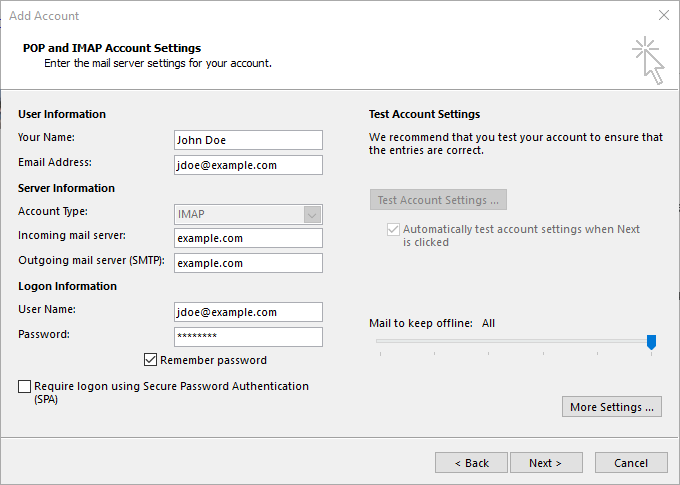Go to the Next step
680x485 pixels.
click(x=546, y=463)
